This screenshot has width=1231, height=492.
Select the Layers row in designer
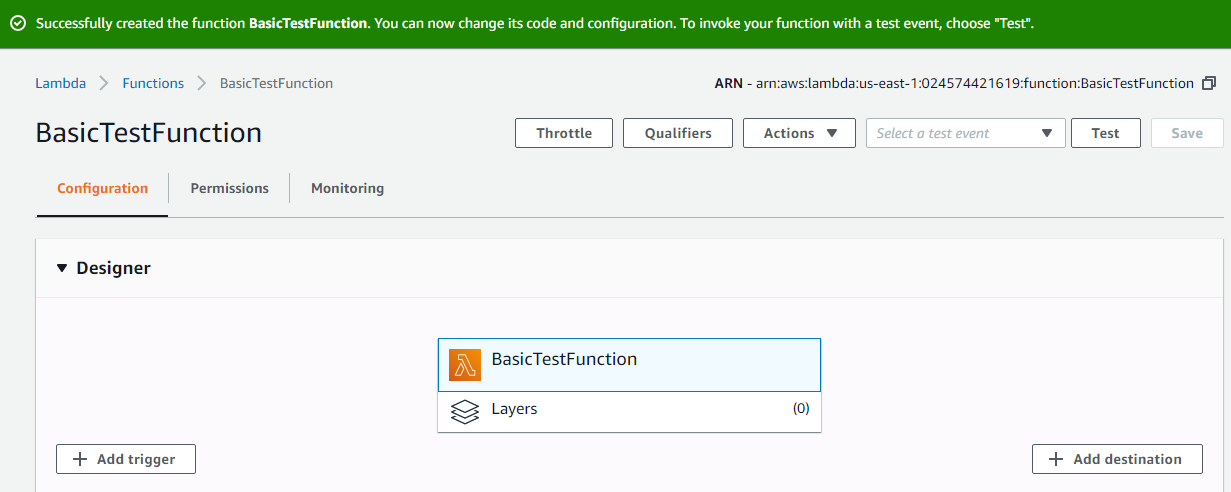click(x=629, y=411)
